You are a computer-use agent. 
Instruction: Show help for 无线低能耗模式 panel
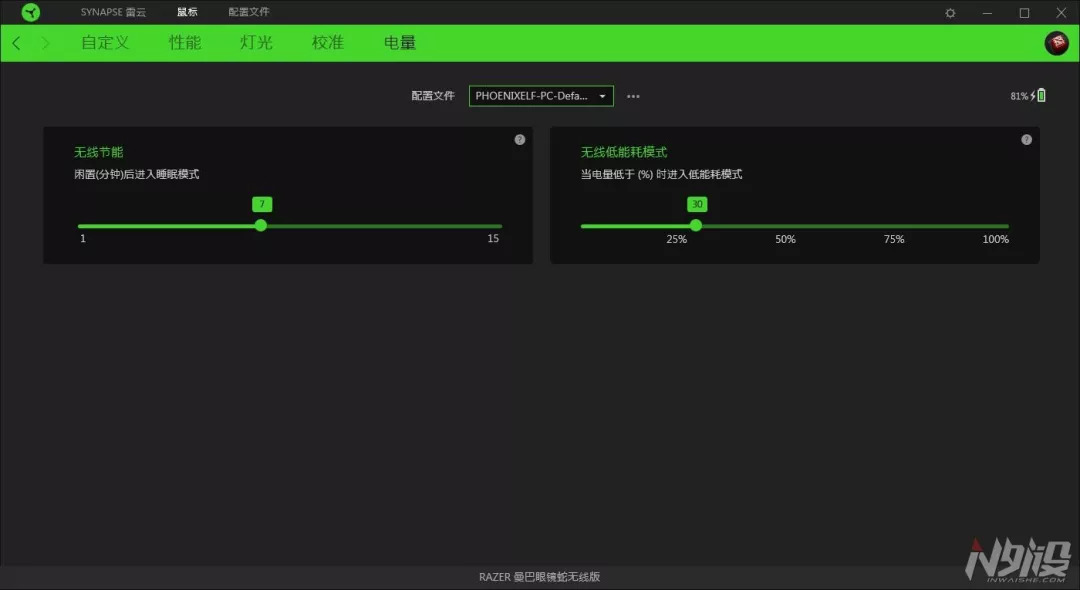1026,140
